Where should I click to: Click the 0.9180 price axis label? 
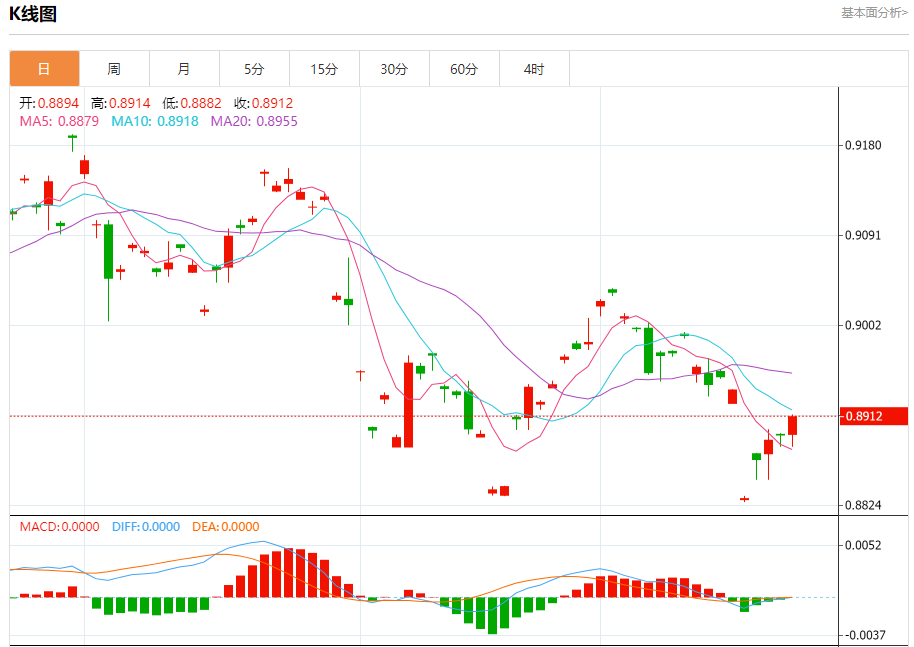tap(862, 145)
